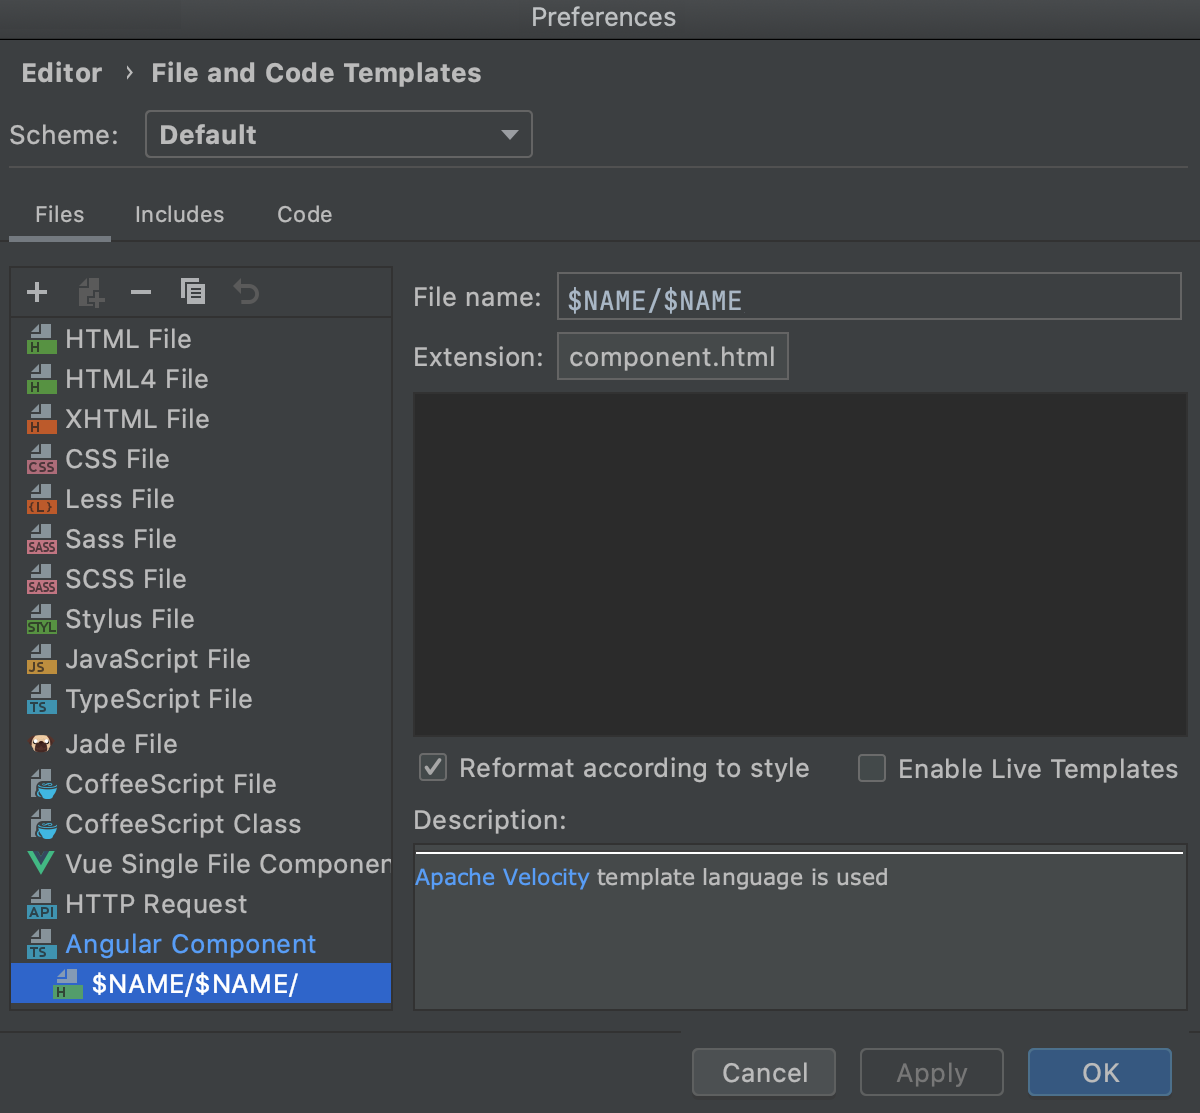The height and width of the screenshot is (1113, 1200).
Task: Click inside the template body editor
Action: pyautogui.click(x=800, y=565)
